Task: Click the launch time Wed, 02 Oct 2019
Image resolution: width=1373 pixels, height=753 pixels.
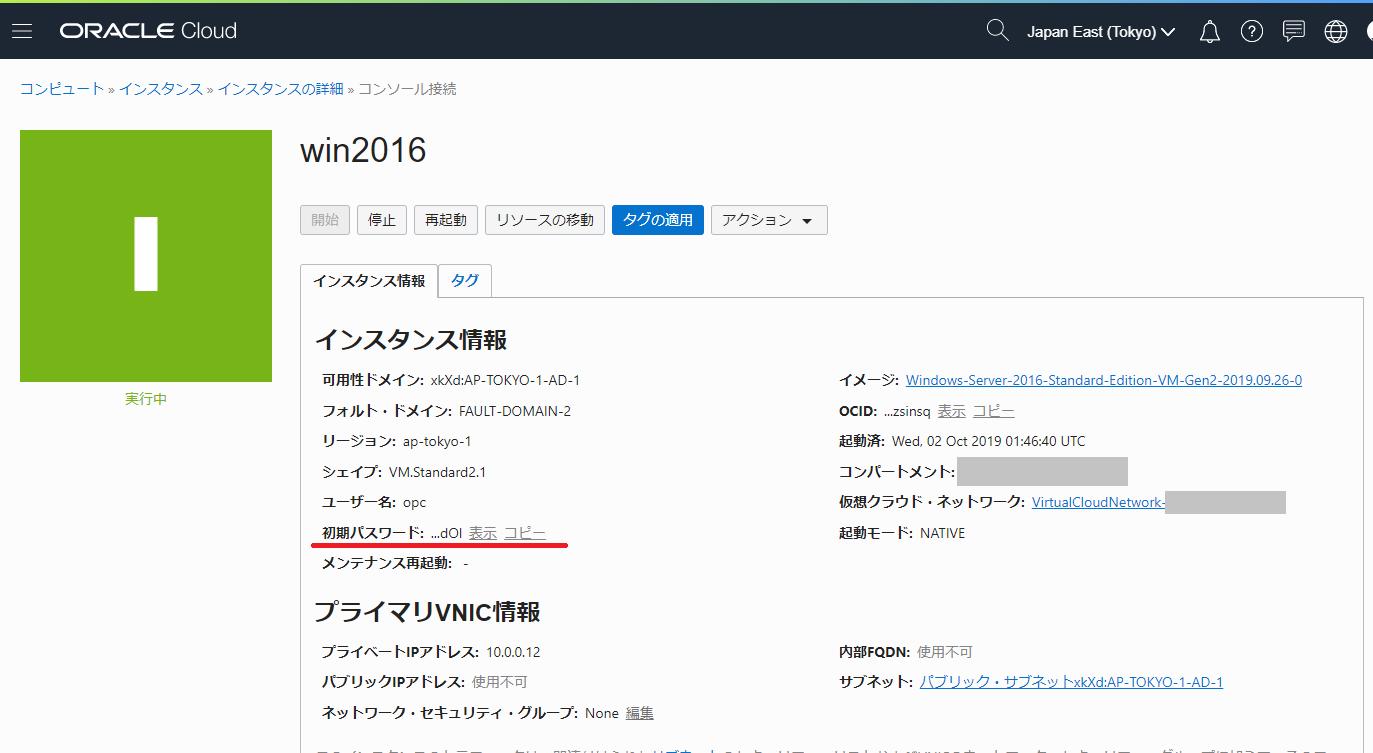Action: pos(988,441)
